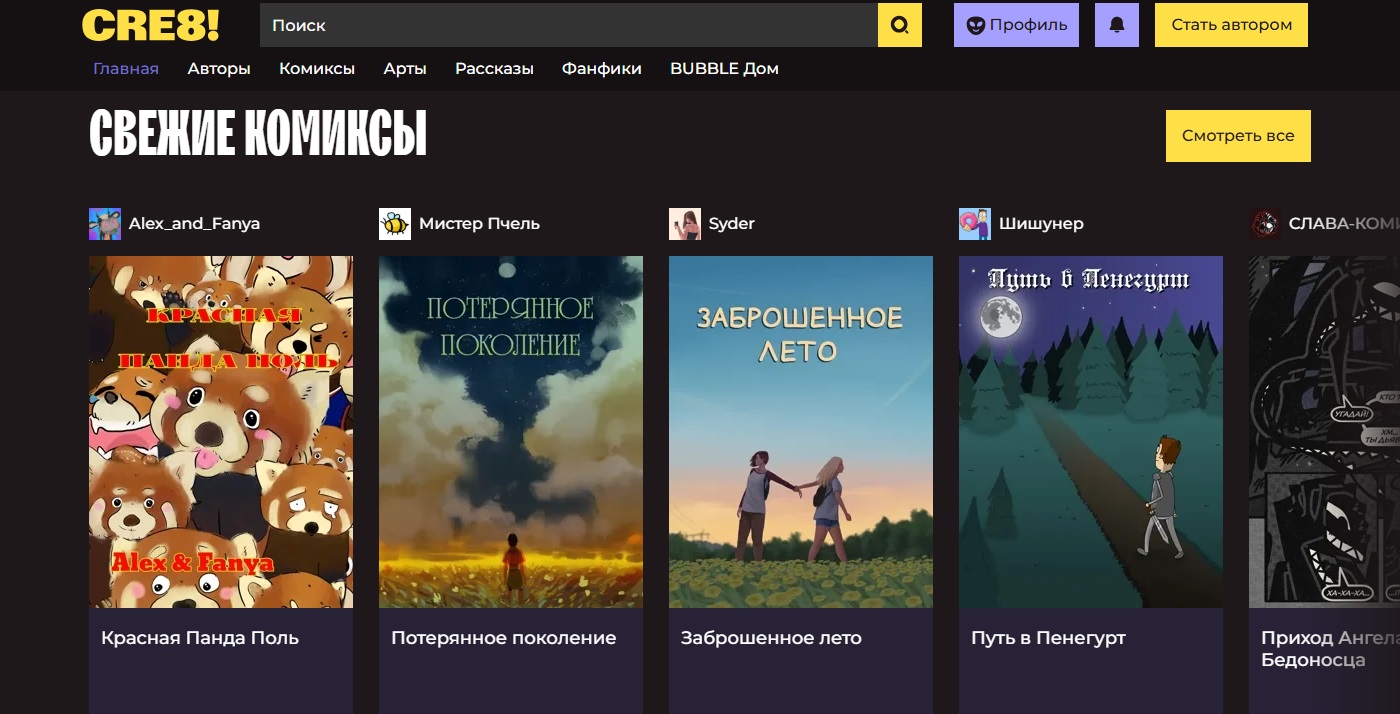The height and width of the screenshot is (714, 1400).
Task: Open the notifications bell
Action: (1117, 25)
